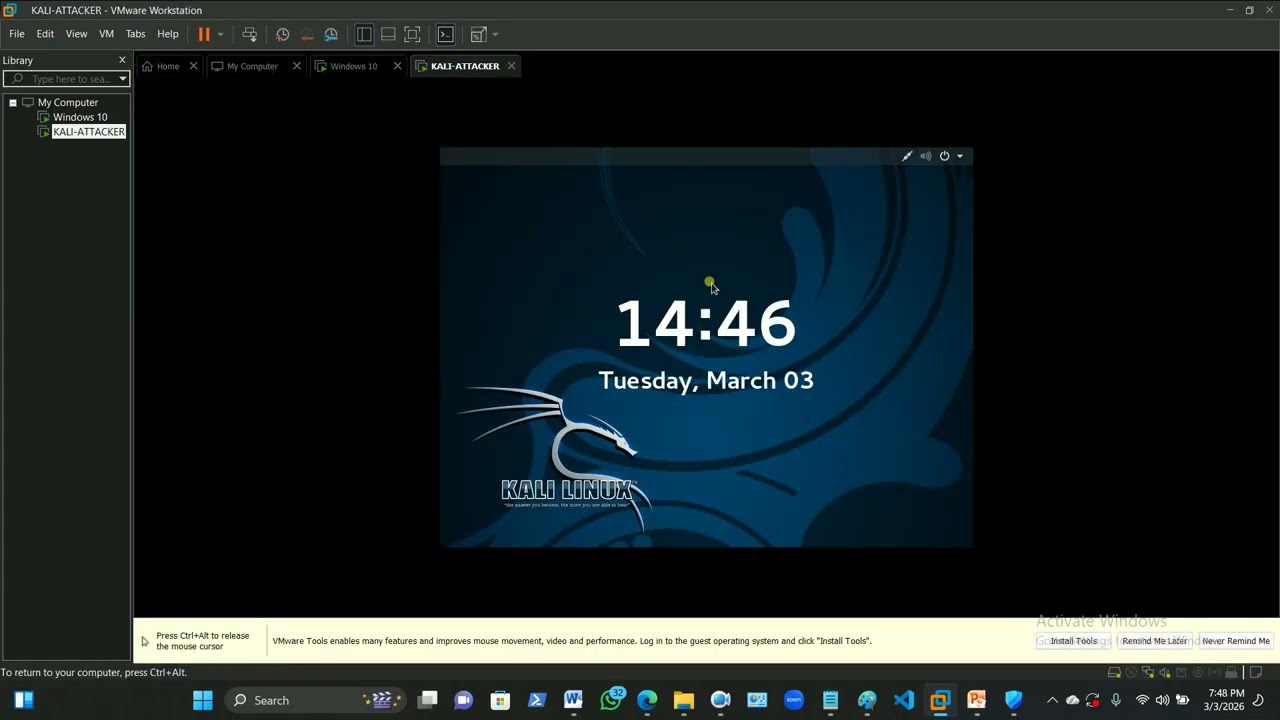Screen dimensions: 1280x720
Task: Open the View menu
Action: point(76,34)
